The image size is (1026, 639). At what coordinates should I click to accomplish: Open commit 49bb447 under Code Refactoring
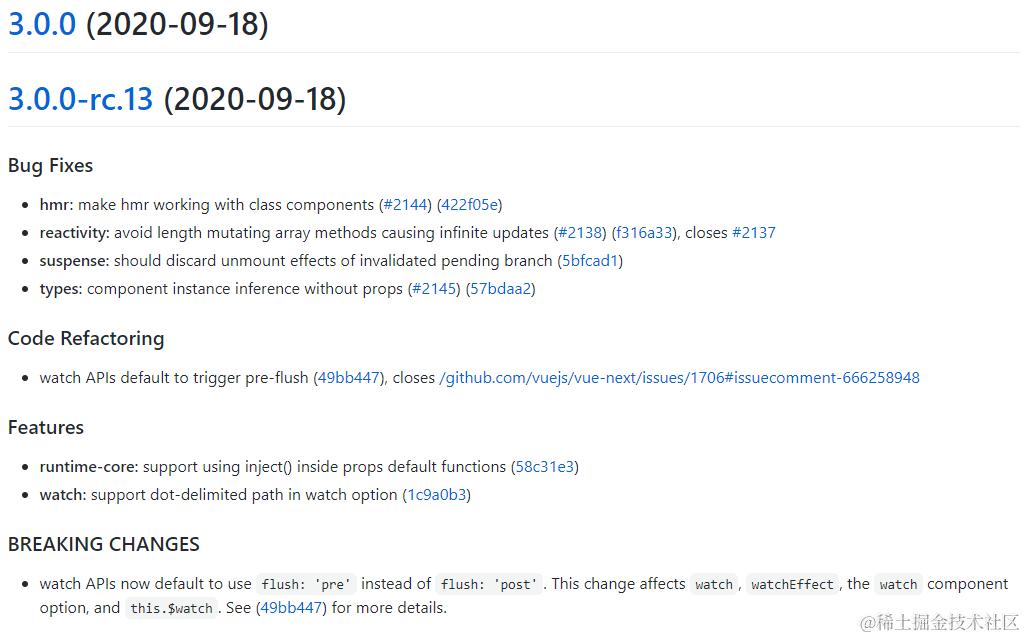349,378
